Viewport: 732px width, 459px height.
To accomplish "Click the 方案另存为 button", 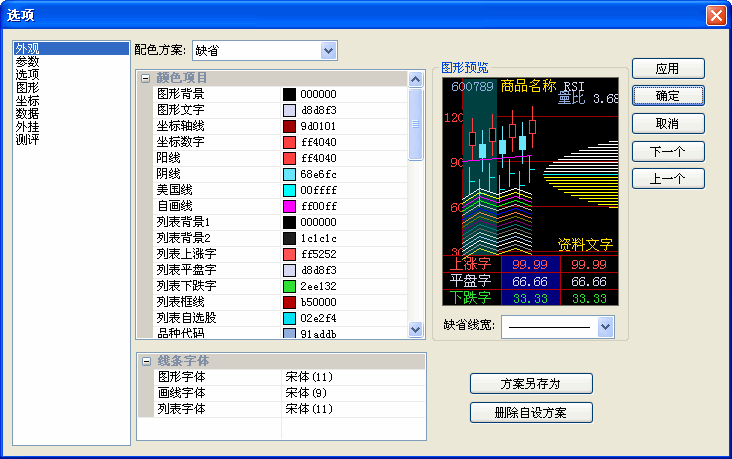I will 531,384.
